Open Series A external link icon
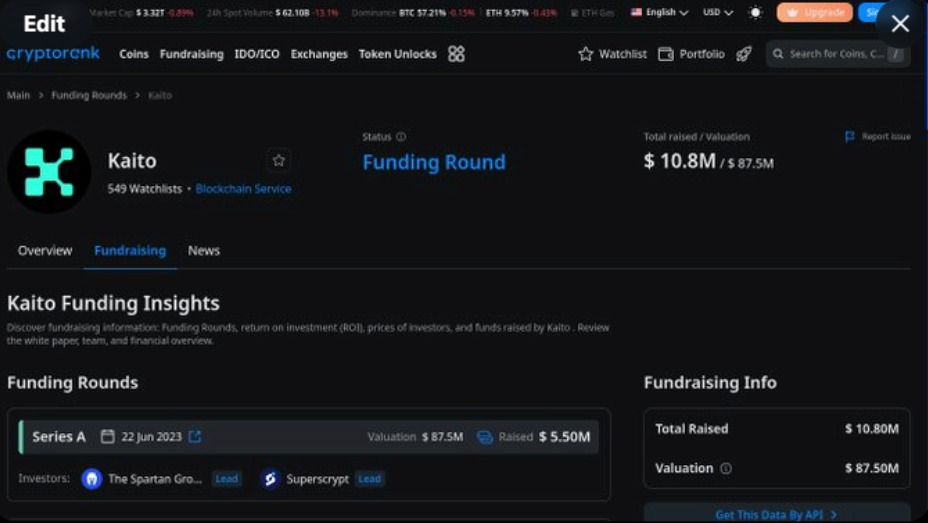 click(195, 437)
